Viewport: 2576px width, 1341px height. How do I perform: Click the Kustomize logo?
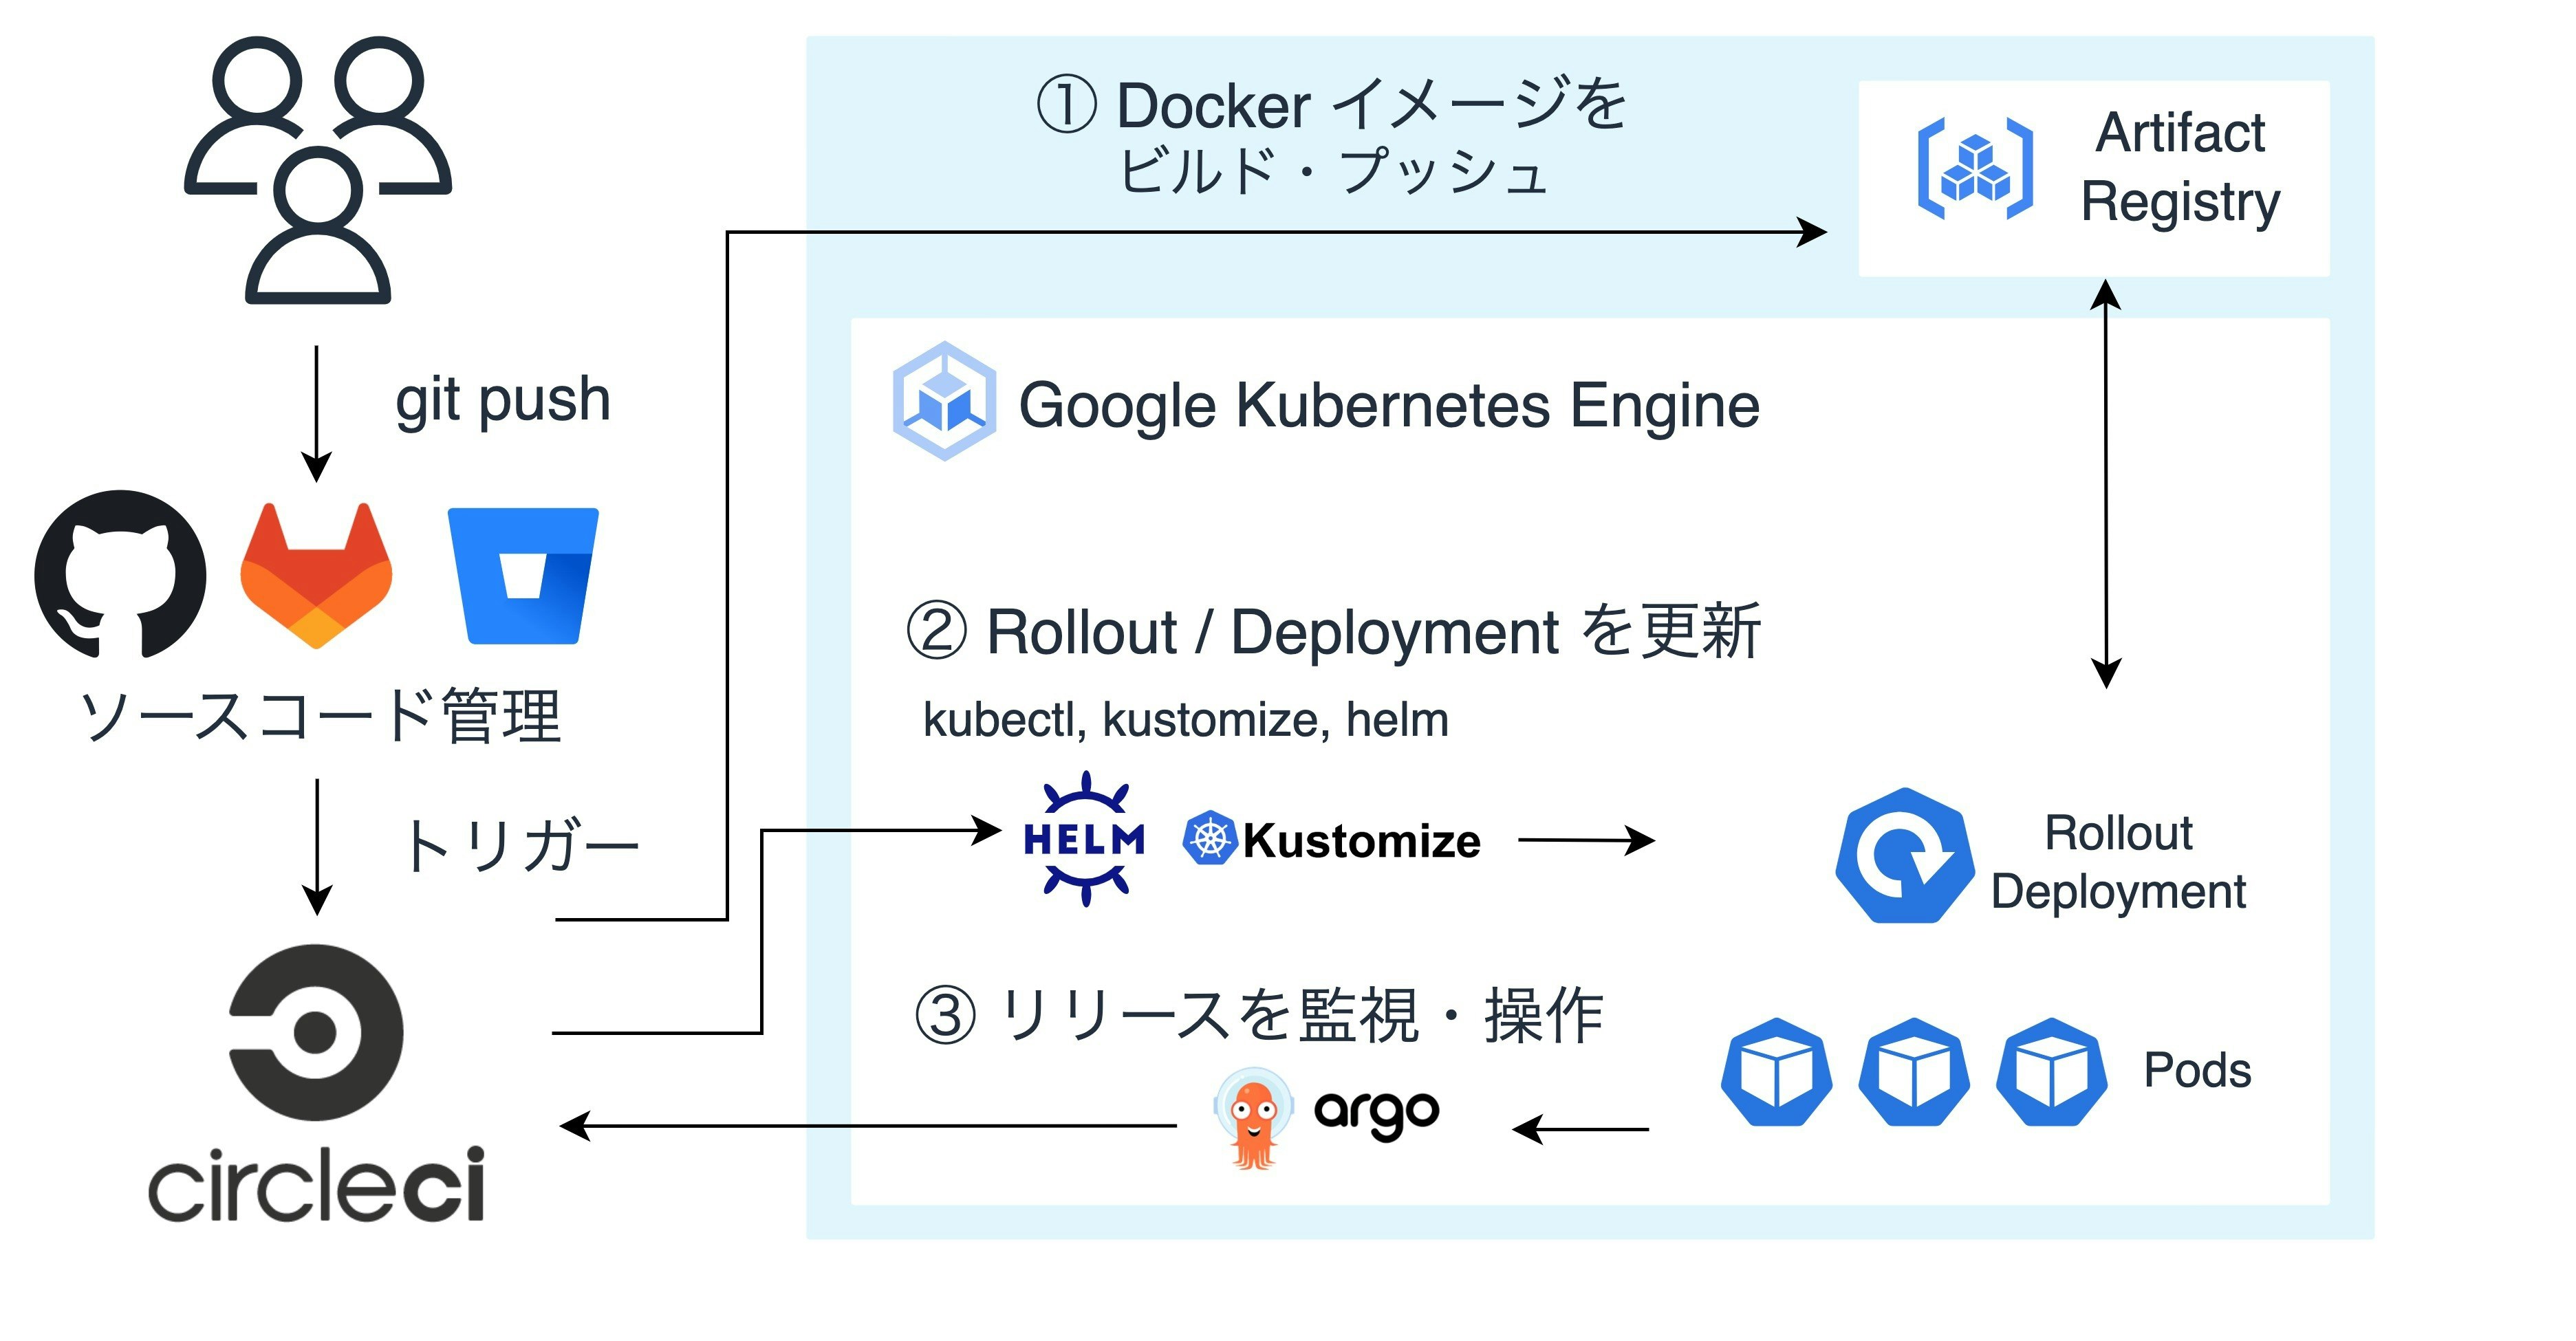(1332, 840)
